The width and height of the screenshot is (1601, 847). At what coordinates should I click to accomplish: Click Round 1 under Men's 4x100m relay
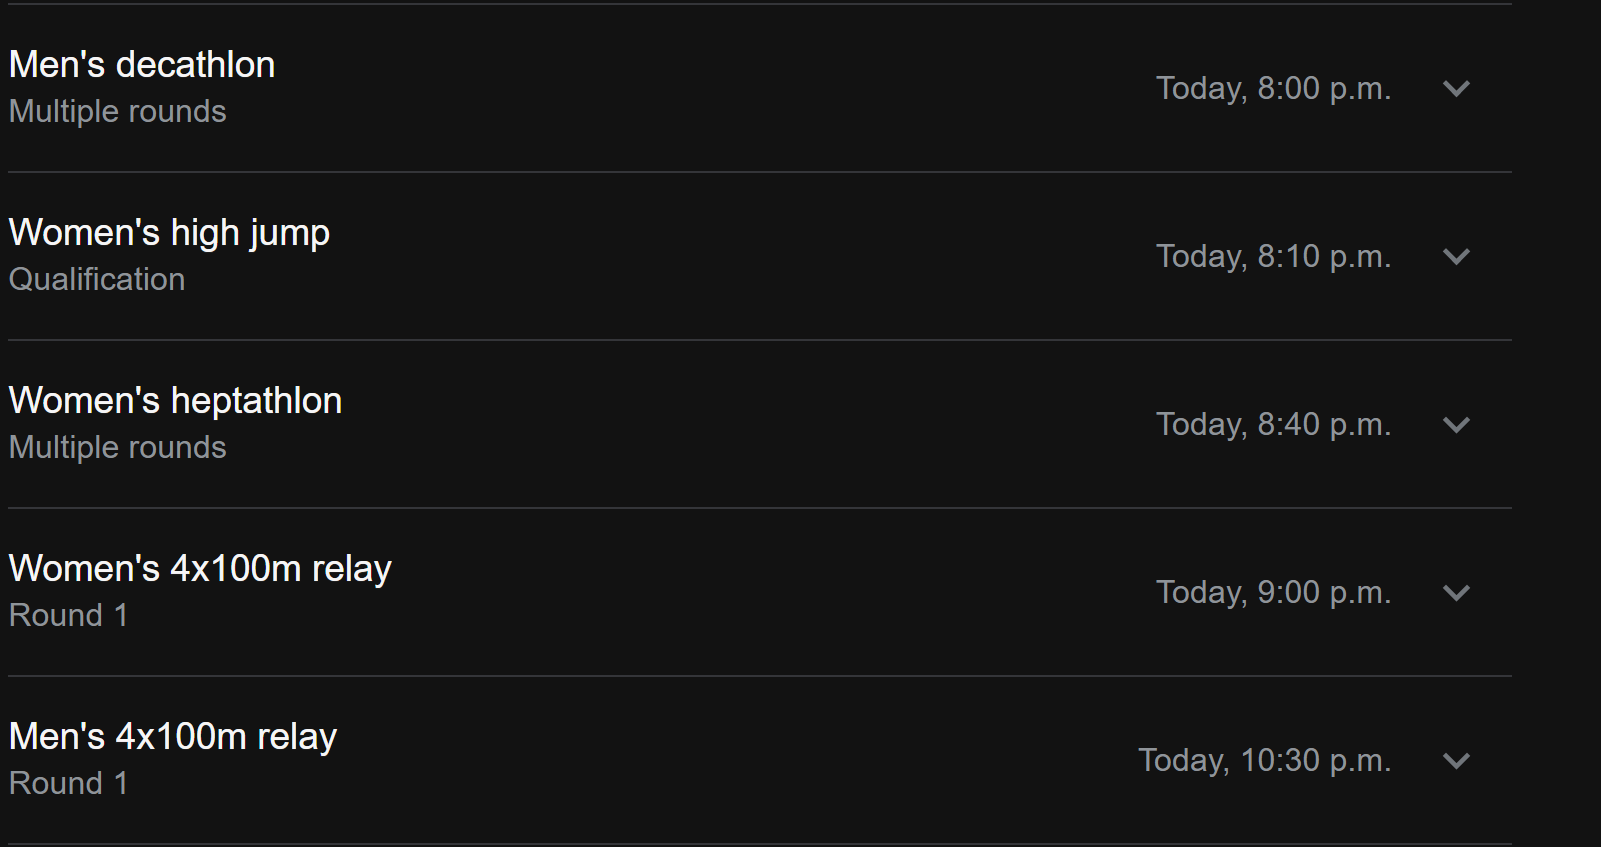click(69, 784)
